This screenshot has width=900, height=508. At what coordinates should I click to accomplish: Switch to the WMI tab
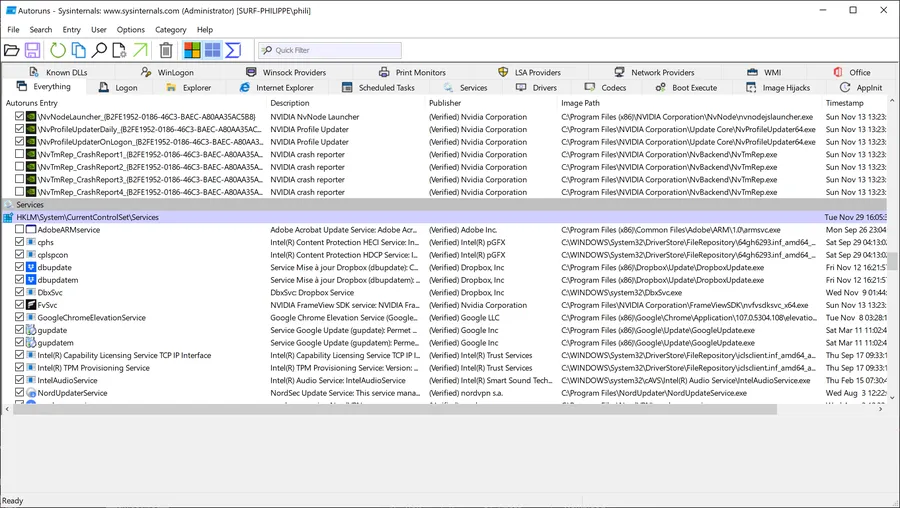(764, 72)
